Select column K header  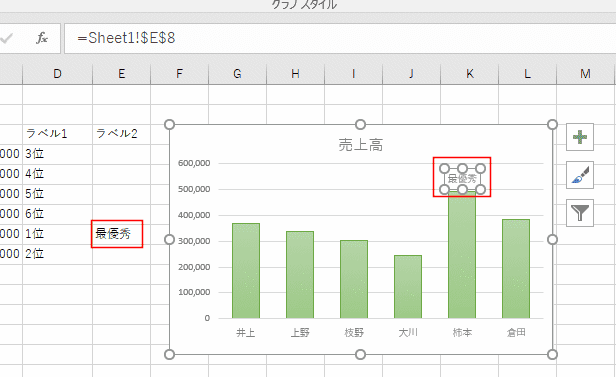469,74
